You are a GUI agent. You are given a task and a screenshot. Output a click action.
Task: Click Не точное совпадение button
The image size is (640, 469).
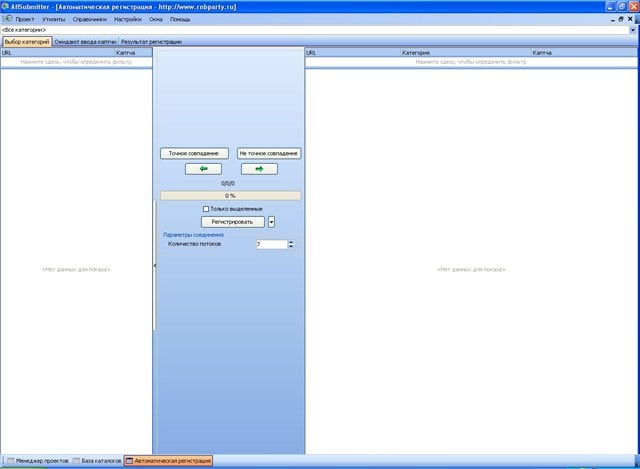pos(269,153)
